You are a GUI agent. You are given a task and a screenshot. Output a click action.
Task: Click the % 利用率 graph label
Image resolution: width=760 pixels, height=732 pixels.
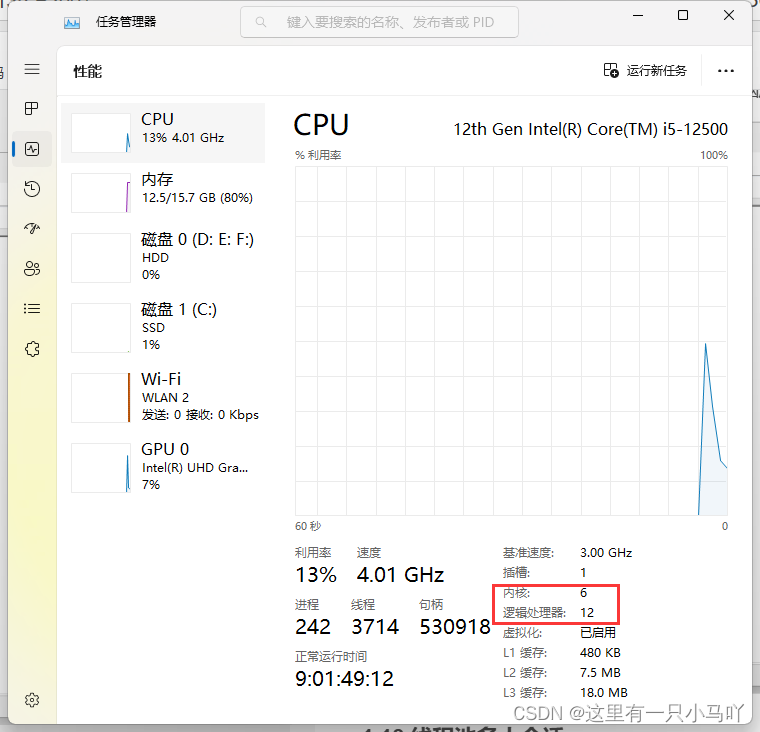tap(318, 155)
